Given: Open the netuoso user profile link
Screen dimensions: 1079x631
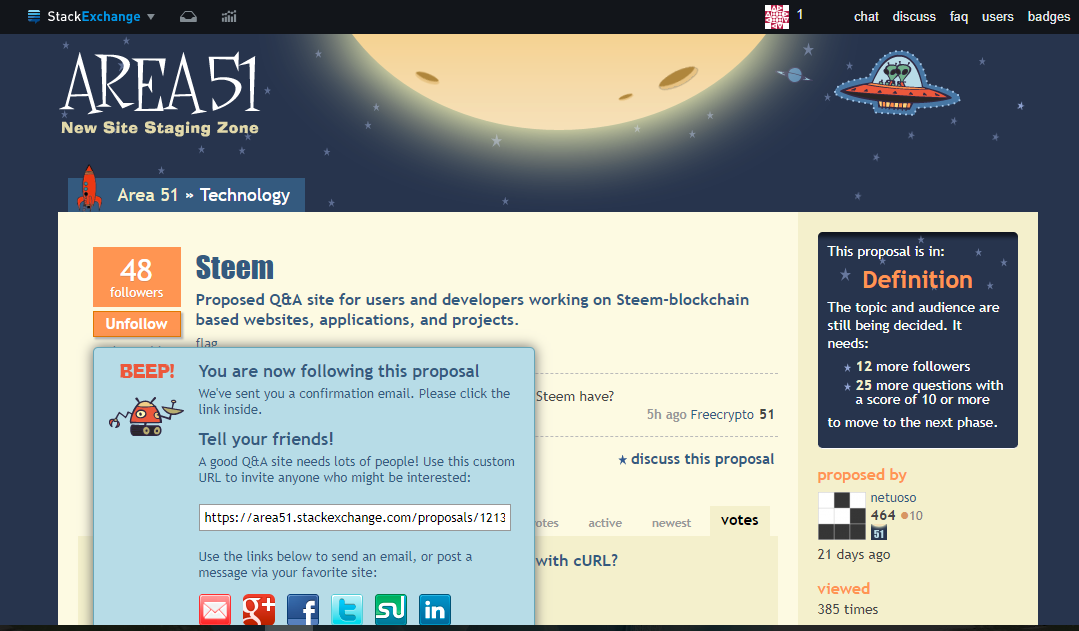Looking at the screenshot, I should pyautogui.click(x=893, y=498).
